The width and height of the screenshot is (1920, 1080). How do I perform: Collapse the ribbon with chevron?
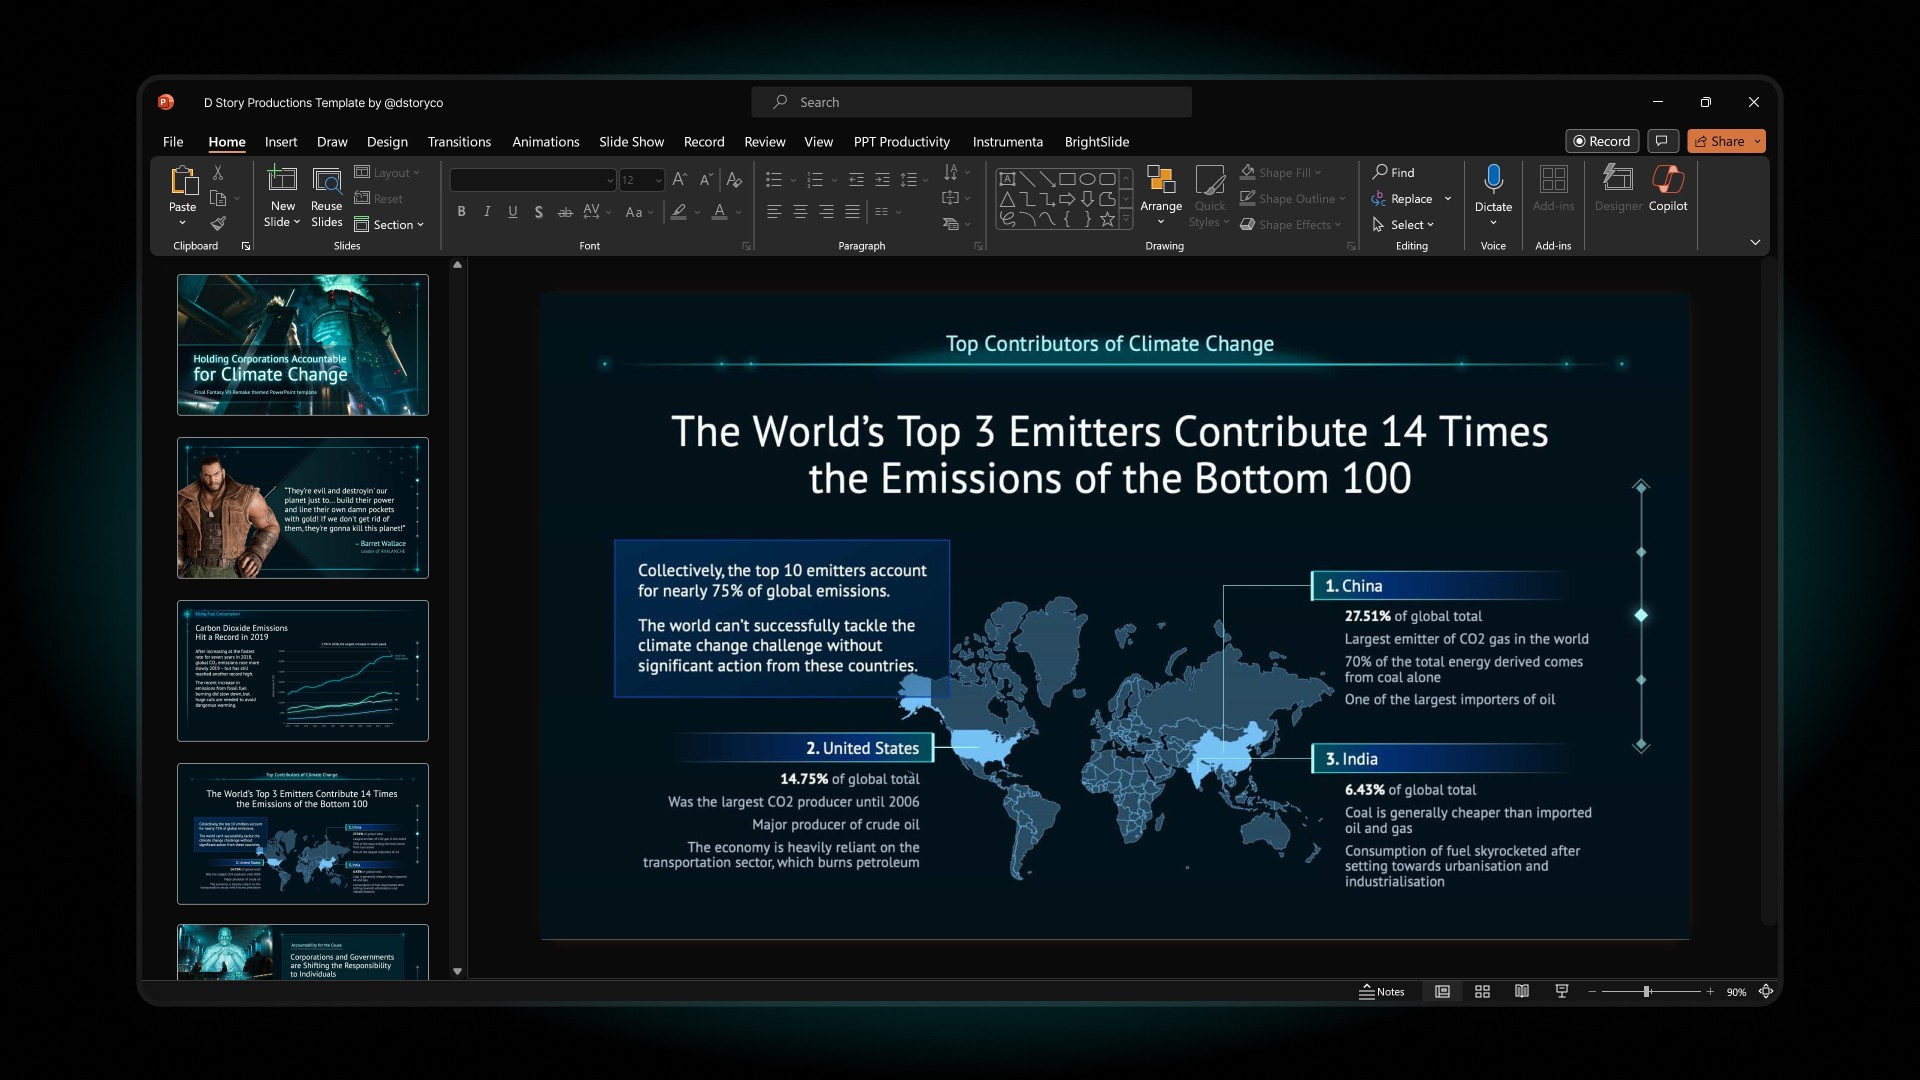tap(1755, 243)
